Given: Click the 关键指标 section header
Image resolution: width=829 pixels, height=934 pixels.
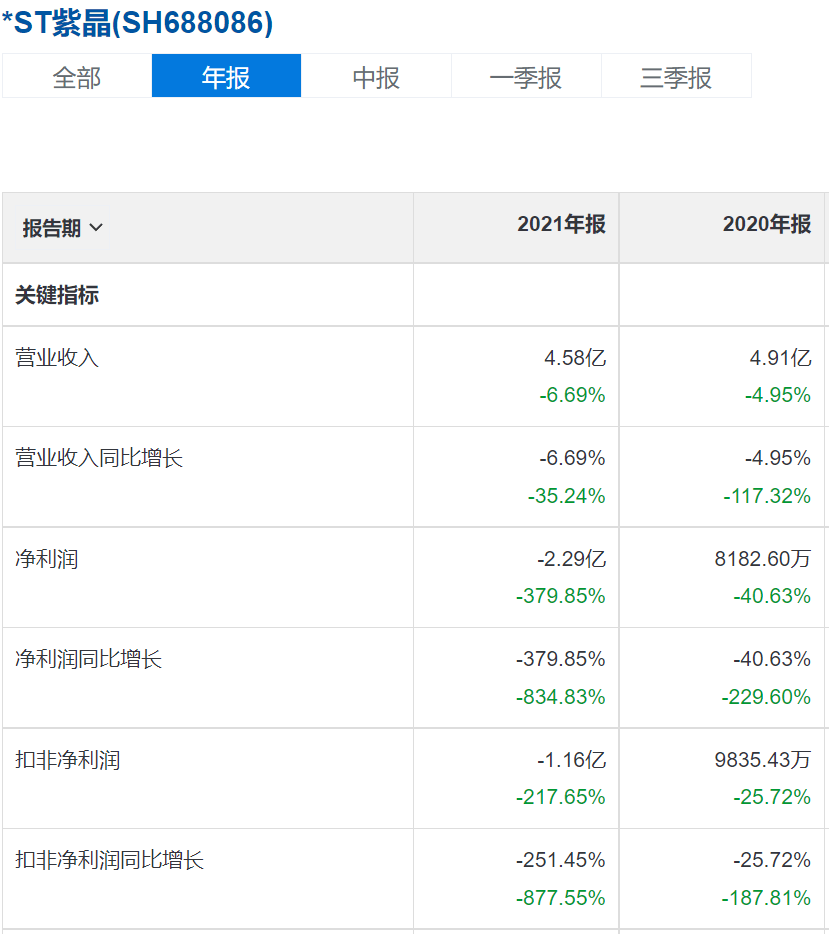Looking at the screenshot, I should pos(57,295).
